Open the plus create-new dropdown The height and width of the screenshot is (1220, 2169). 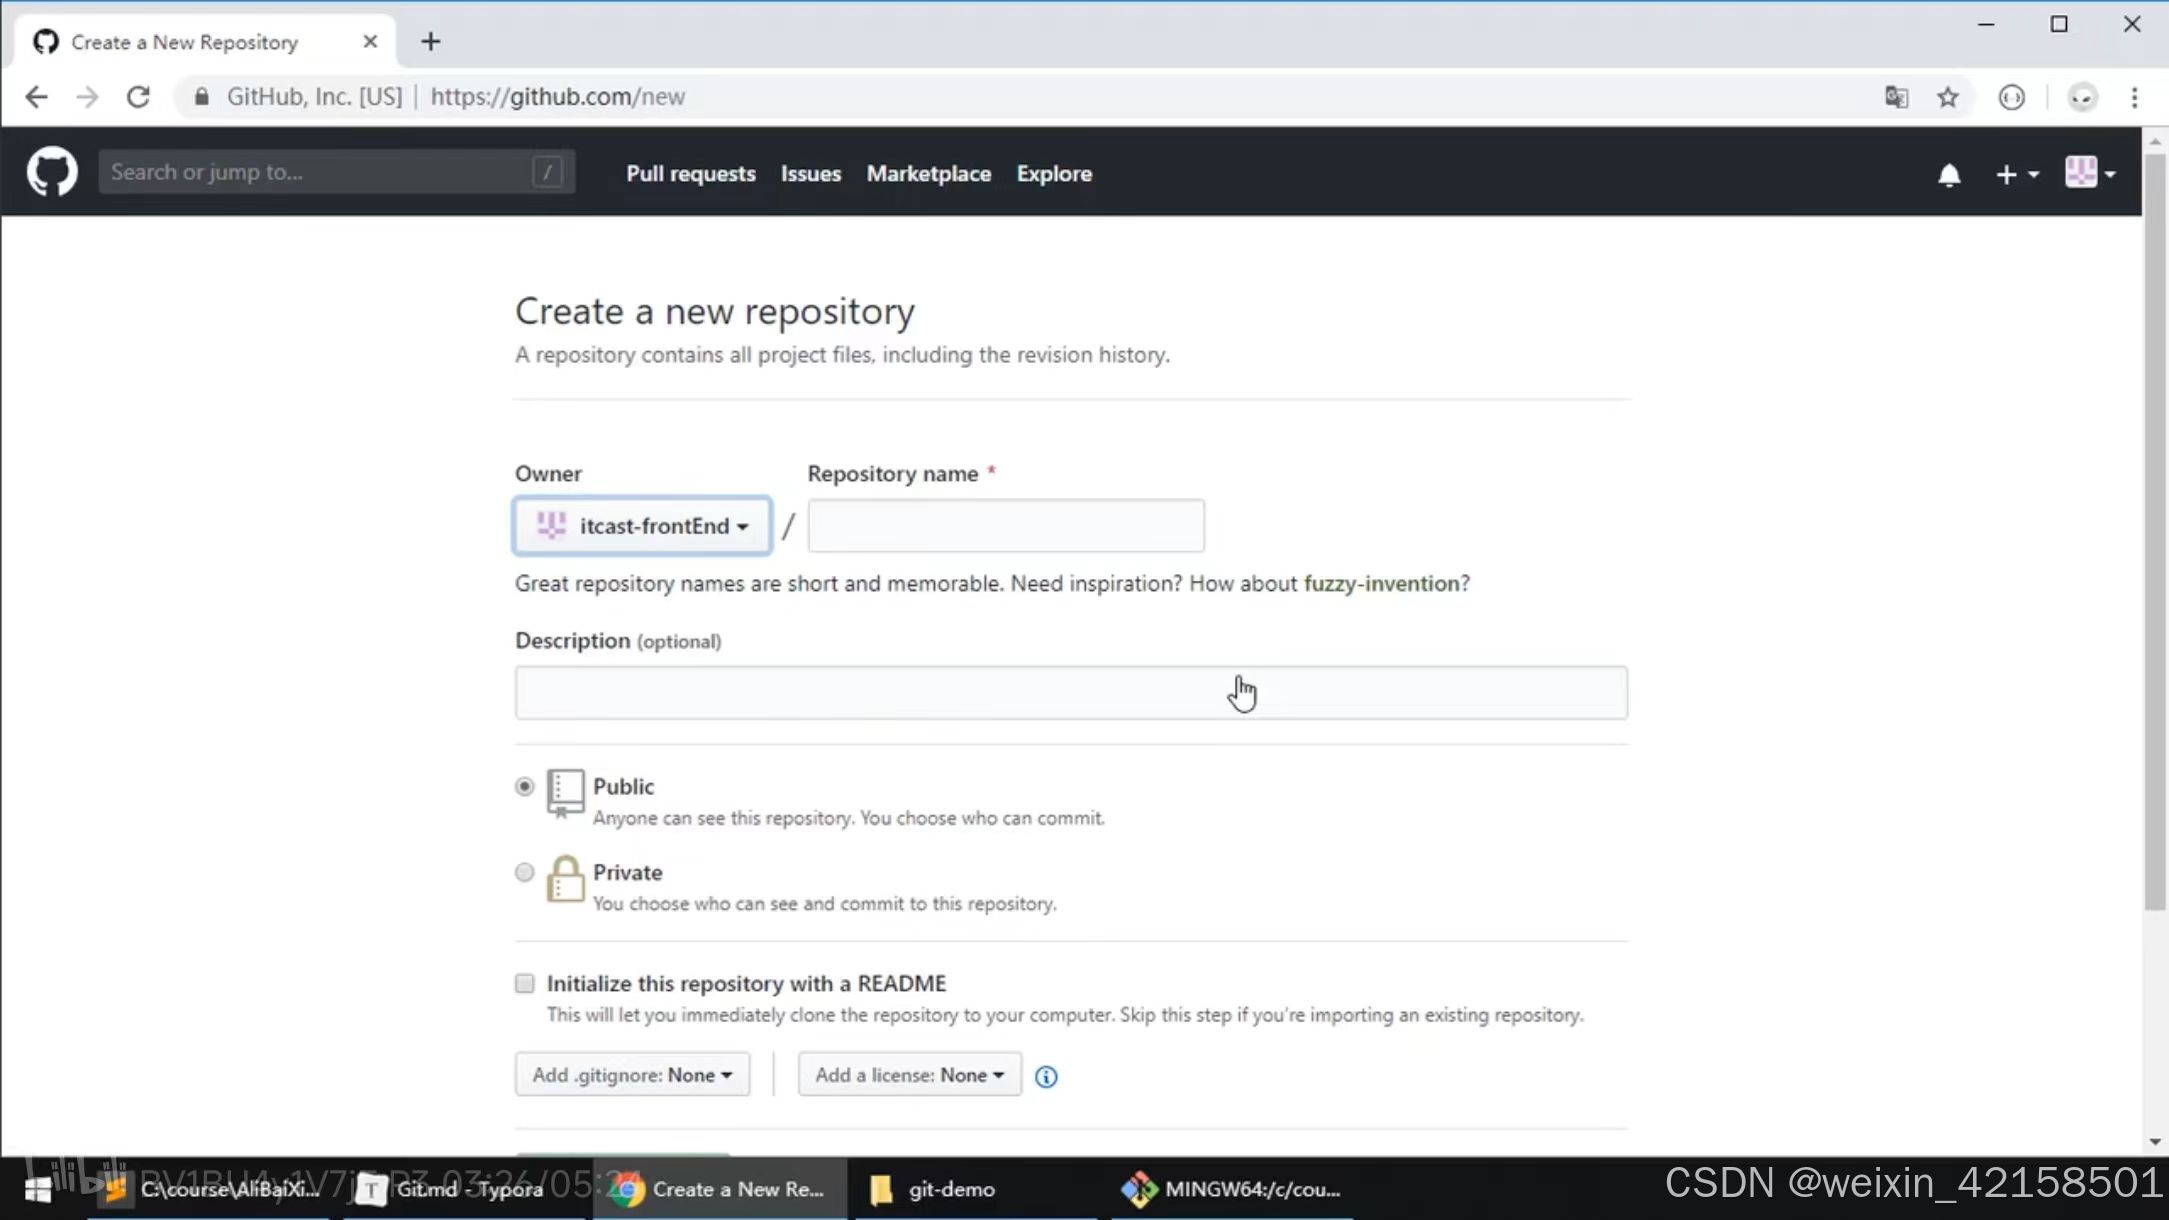(x=2016, y=175)
